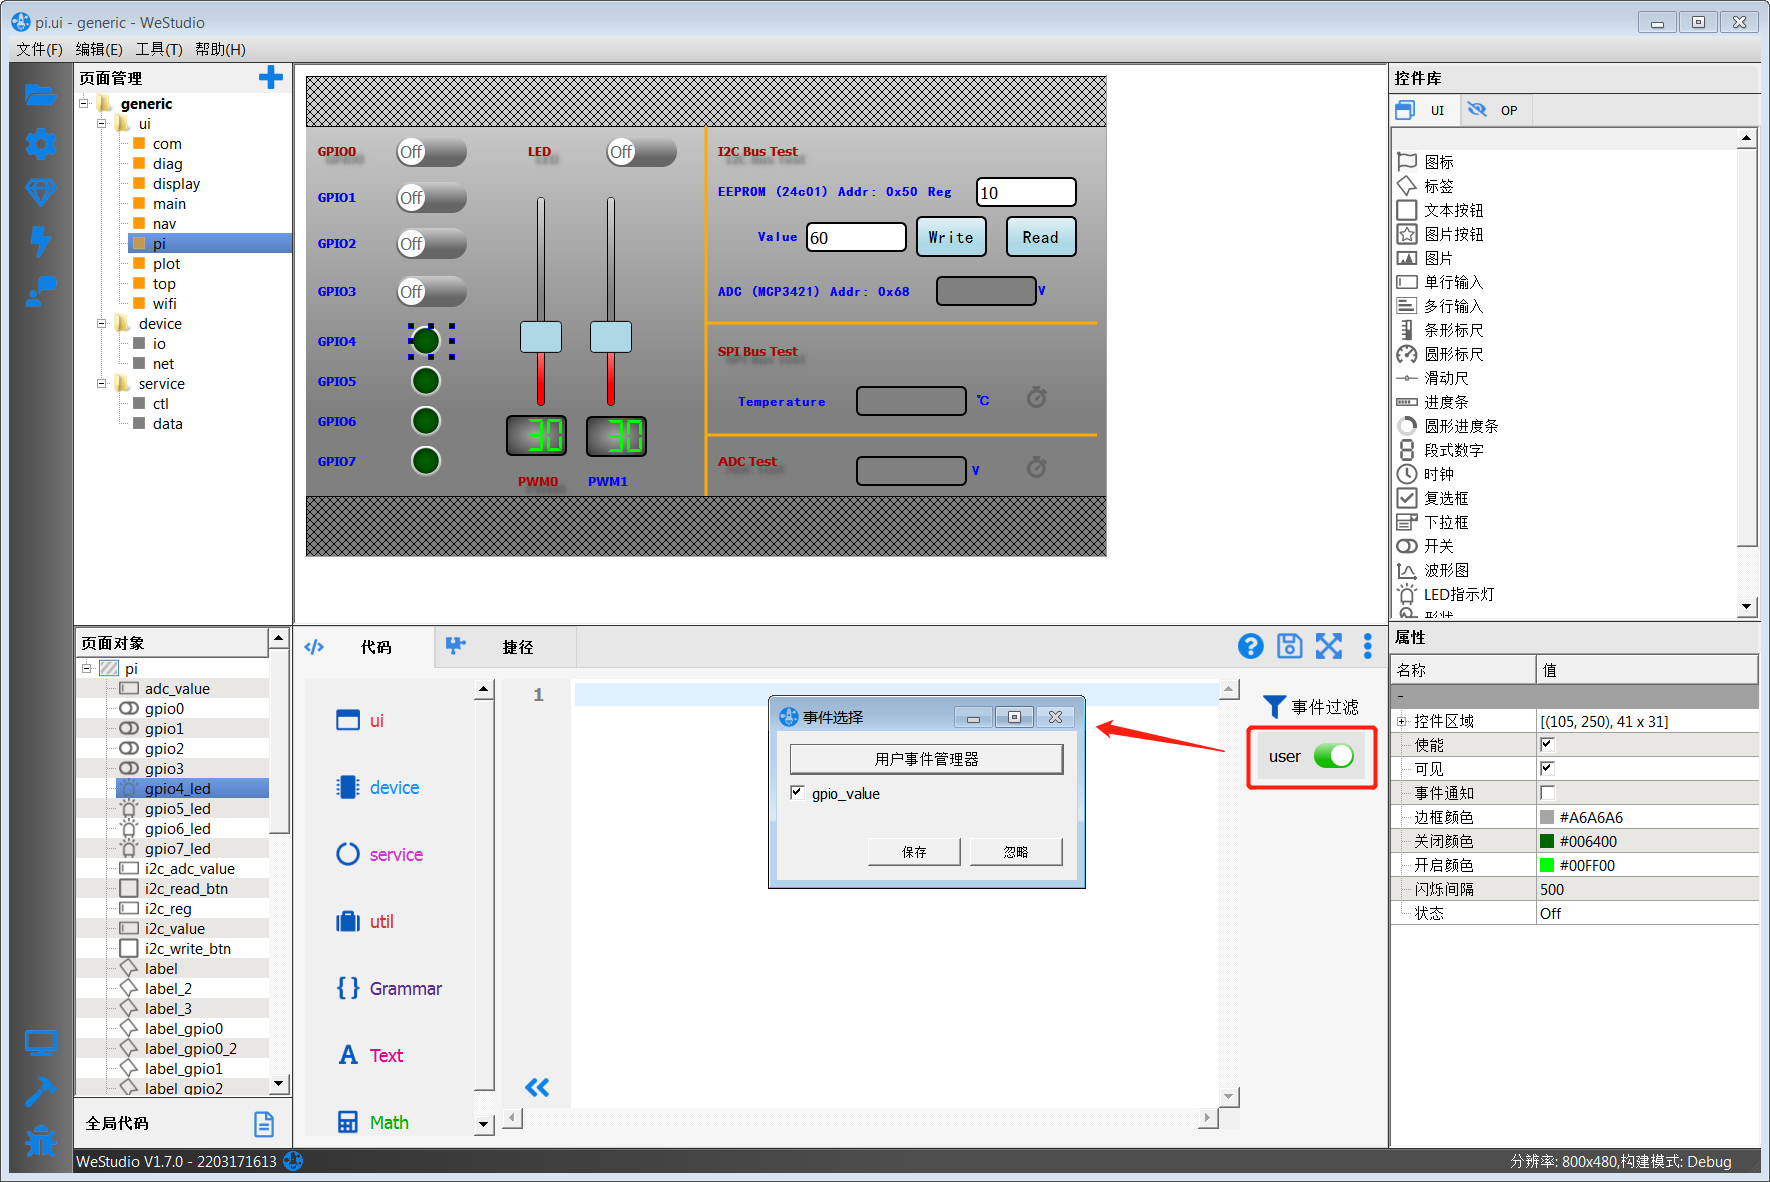Toggle the user event filter switch
Image resolution: width=1770 pixels, height=1182 pixels.
click(1333, 756)
